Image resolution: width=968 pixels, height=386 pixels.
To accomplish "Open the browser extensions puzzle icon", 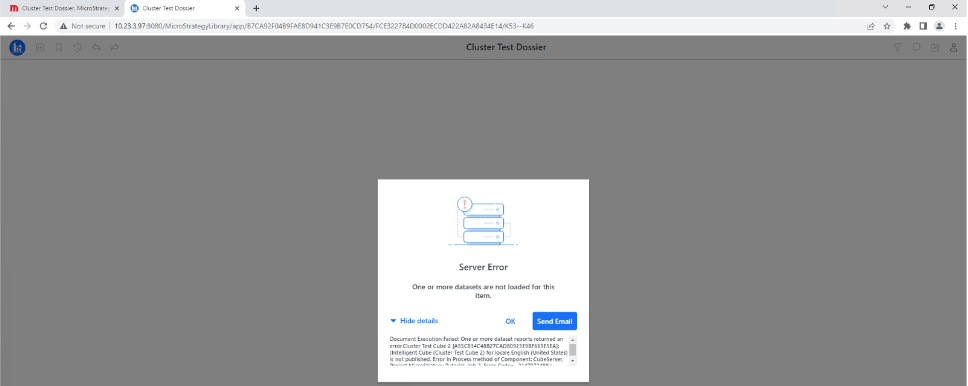I will click(907, 26).
